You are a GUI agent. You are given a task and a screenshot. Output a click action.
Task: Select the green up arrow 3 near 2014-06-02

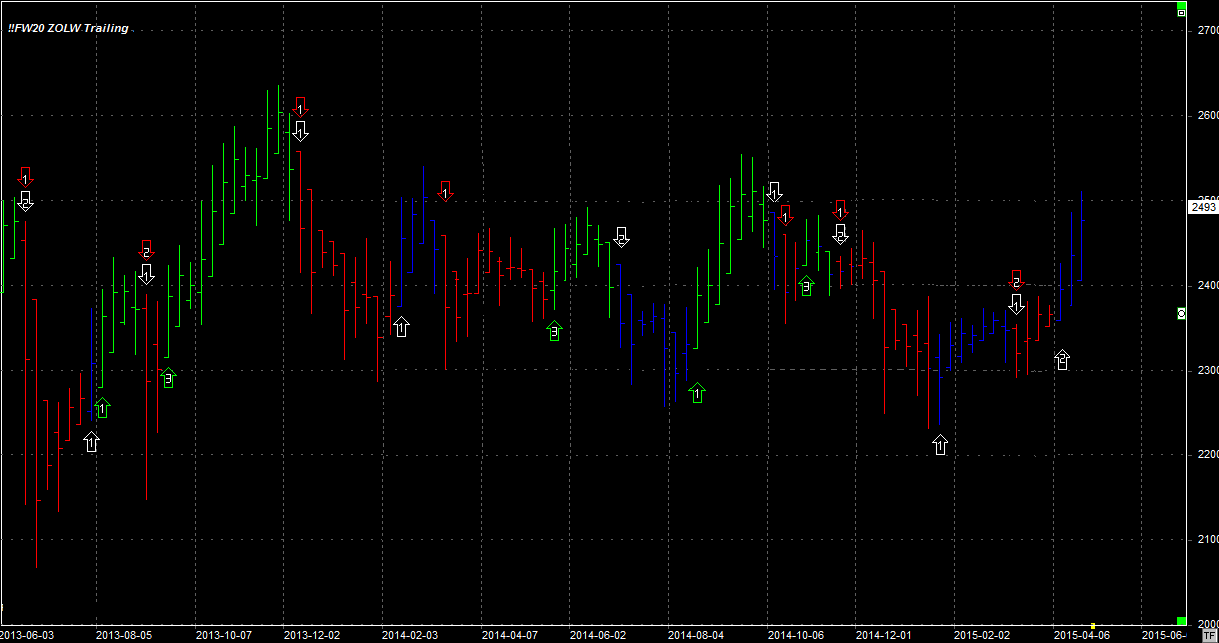555,331
